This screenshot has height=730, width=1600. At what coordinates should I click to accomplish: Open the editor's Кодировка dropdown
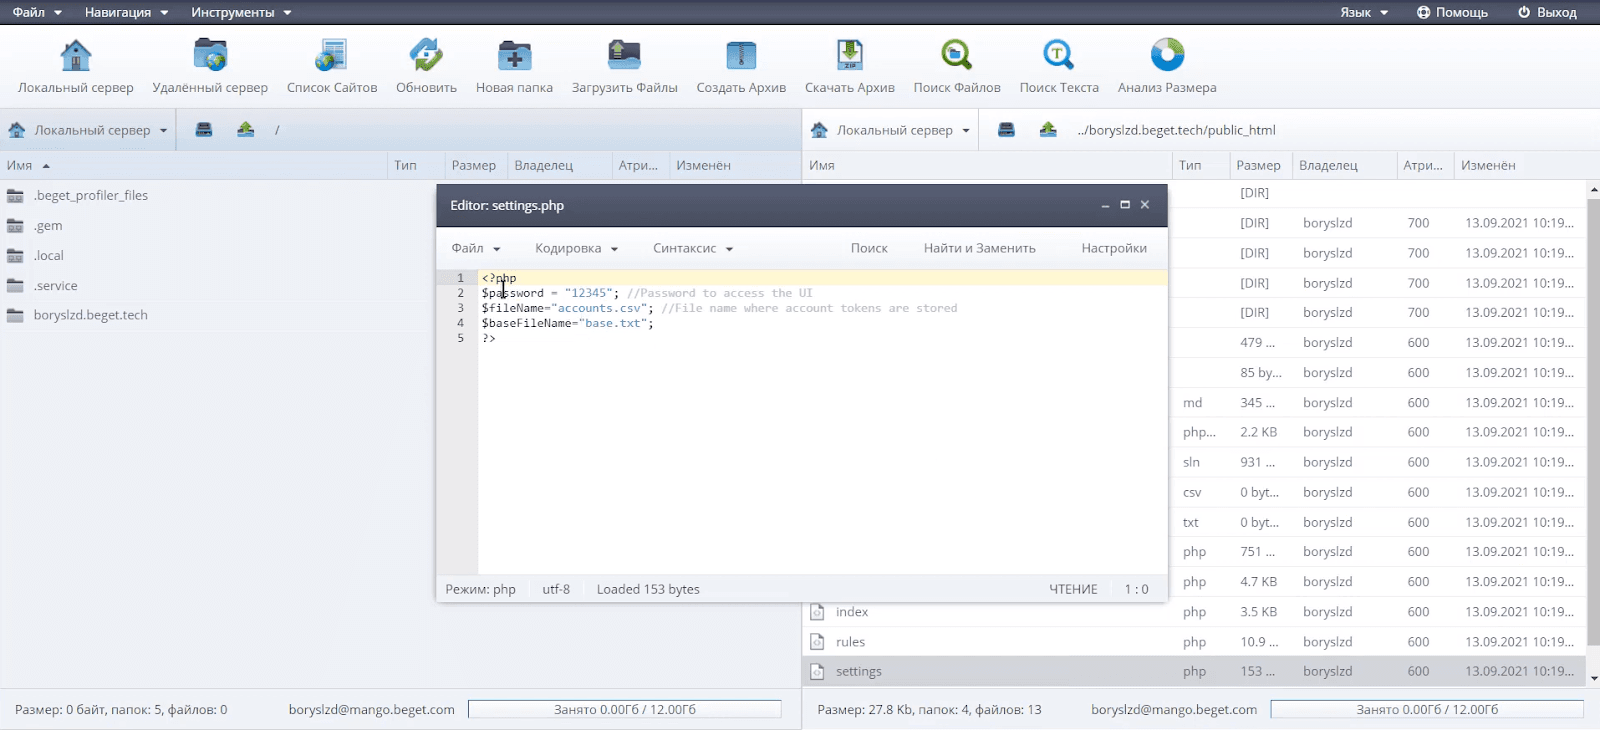pos(576,248)
